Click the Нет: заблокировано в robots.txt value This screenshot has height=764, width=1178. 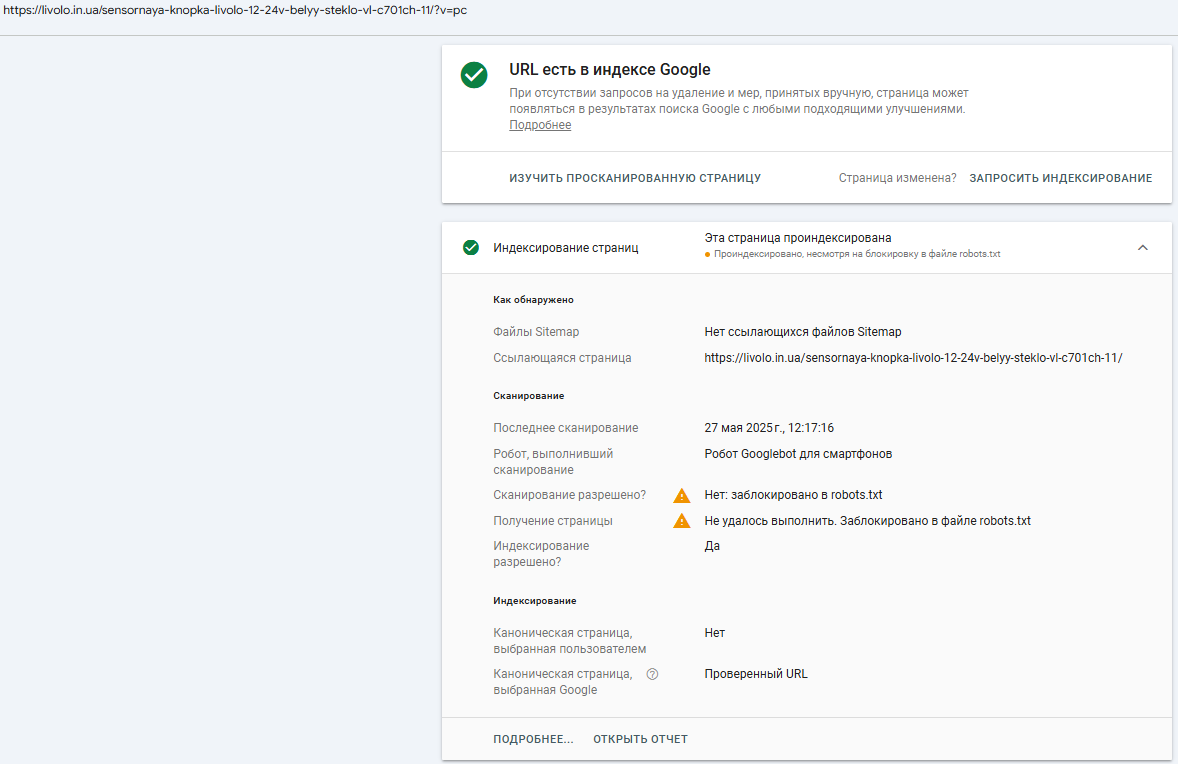point(793,495)
